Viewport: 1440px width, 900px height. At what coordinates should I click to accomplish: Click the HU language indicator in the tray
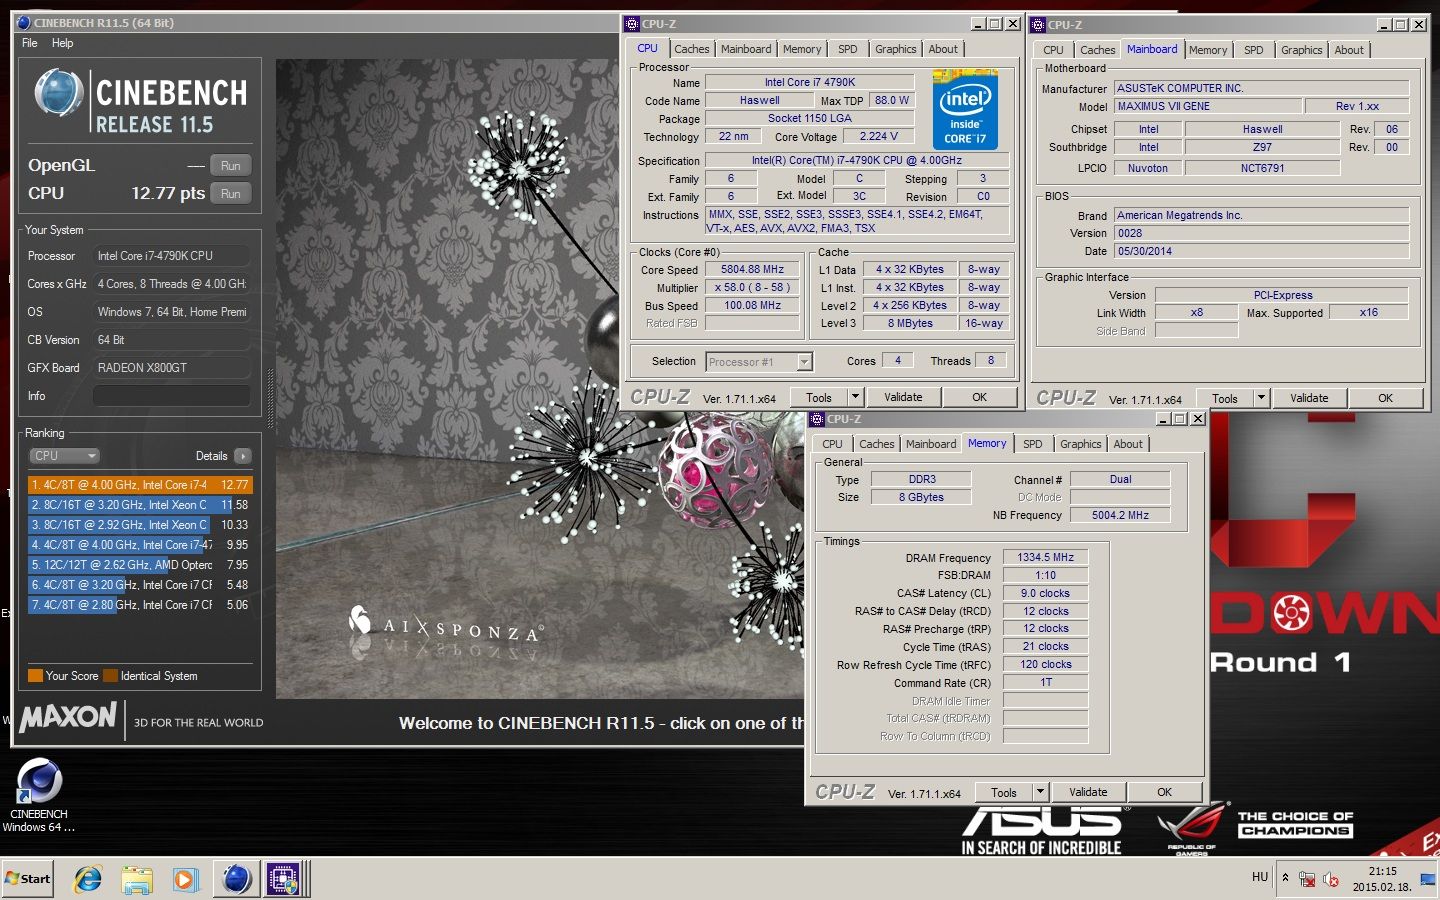point(1260,877)
